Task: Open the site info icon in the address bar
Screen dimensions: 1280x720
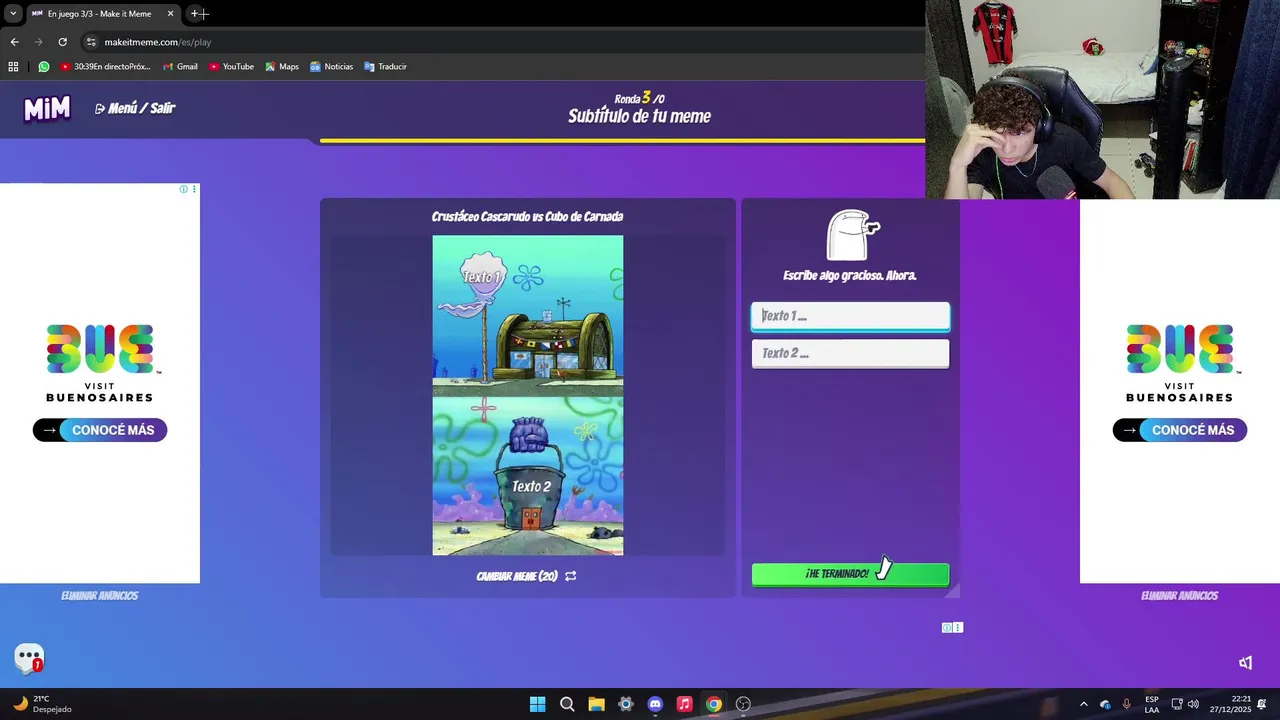Action: click(x=91, y=42)
